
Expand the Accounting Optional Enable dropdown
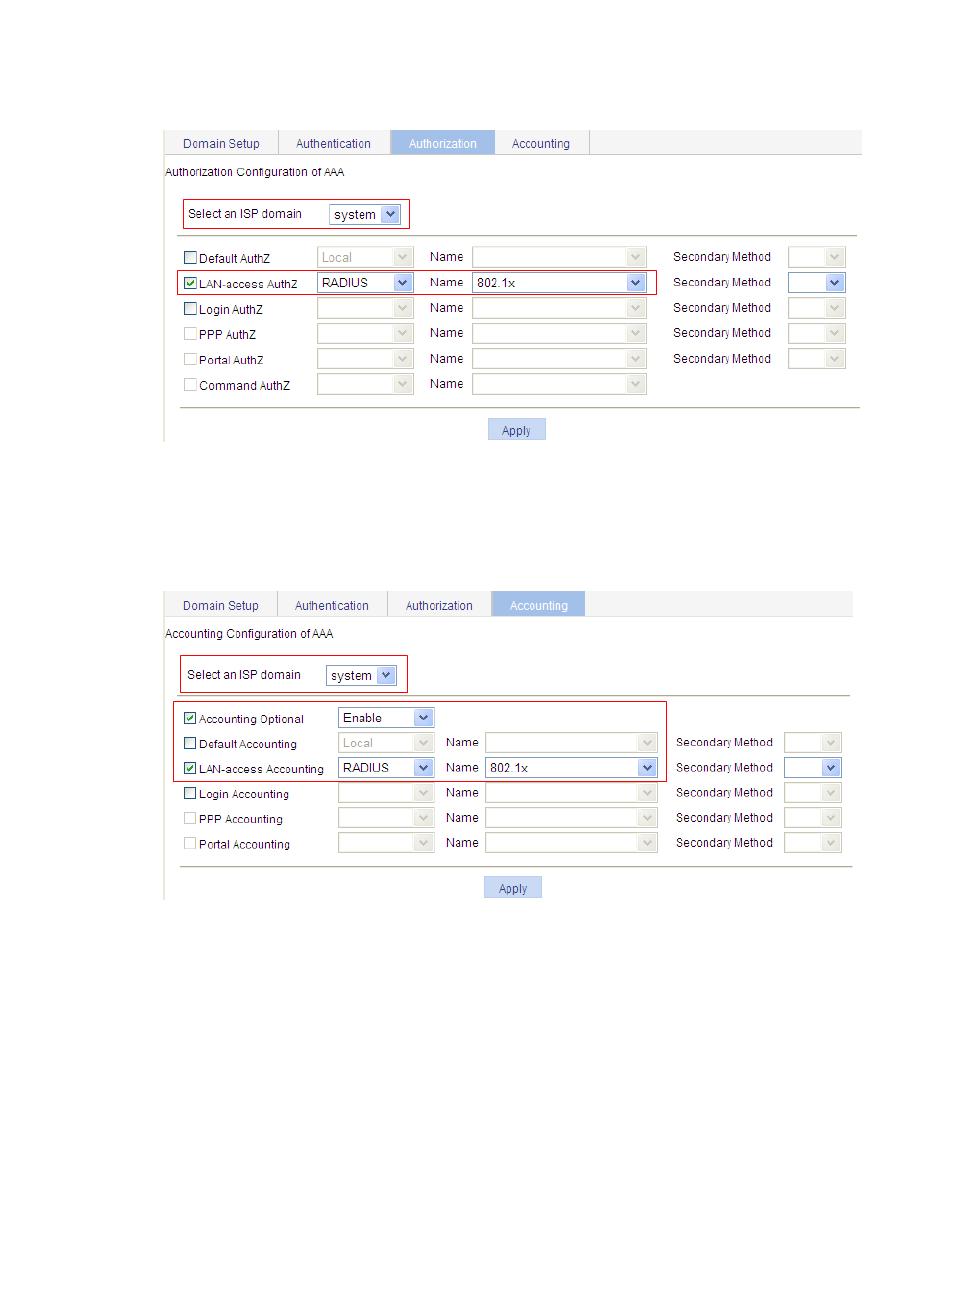click(x=423, y=718)
